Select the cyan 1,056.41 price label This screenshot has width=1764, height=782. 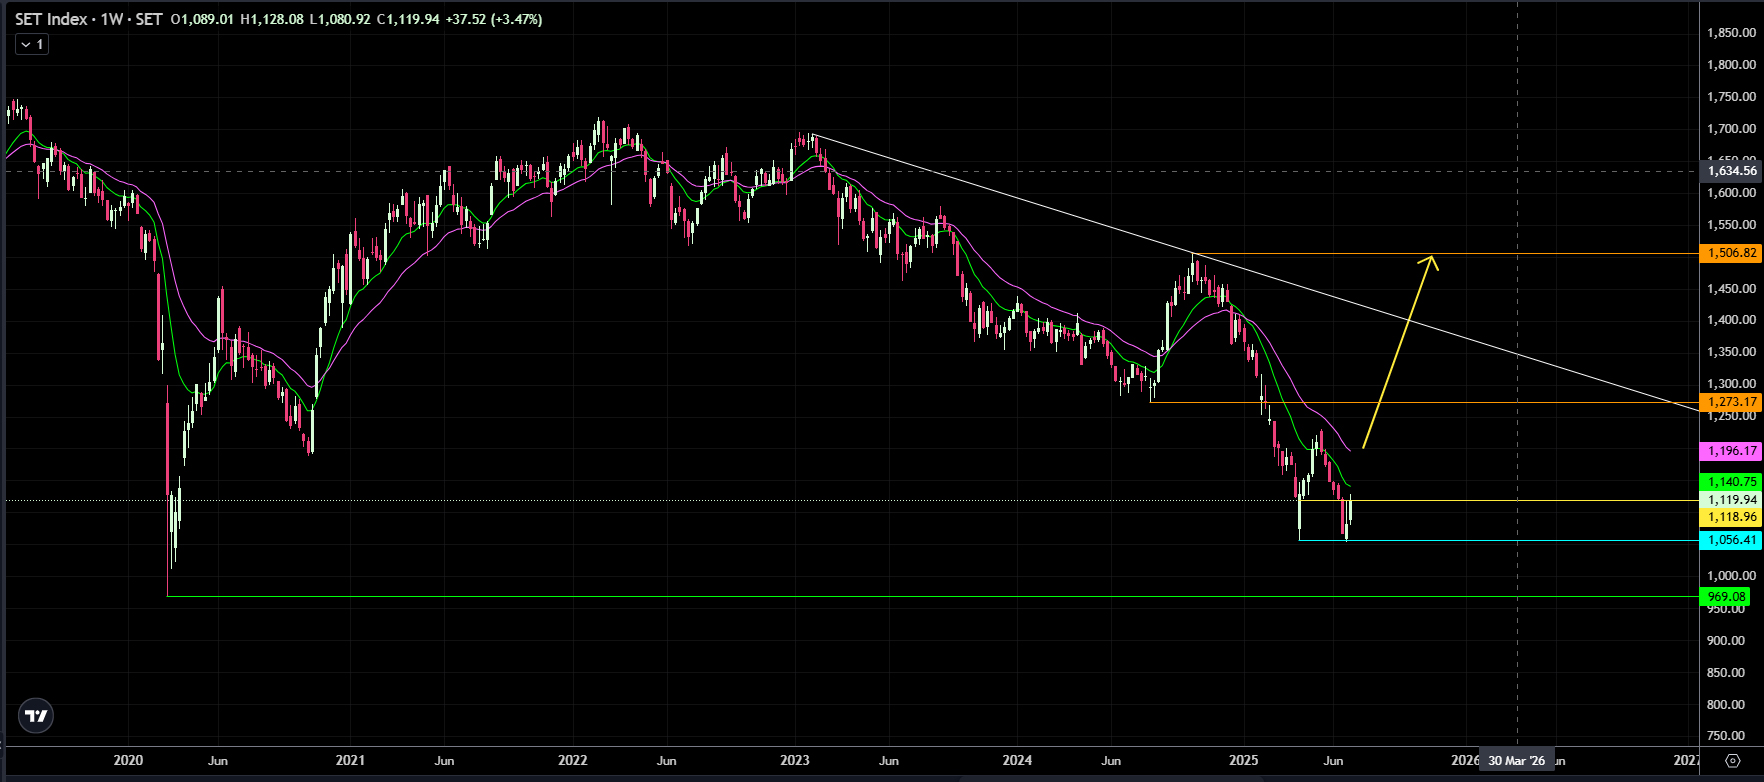(1730, 540)
